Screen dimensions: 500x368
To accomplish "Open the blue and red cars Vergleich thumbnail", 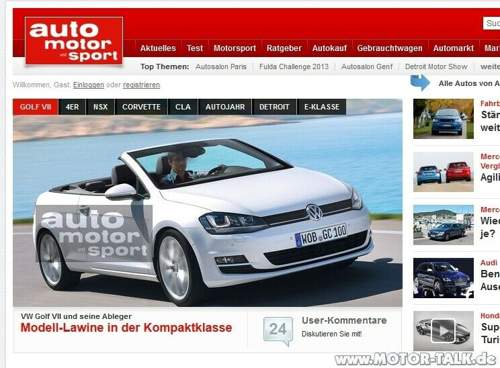I will point(443,172).
